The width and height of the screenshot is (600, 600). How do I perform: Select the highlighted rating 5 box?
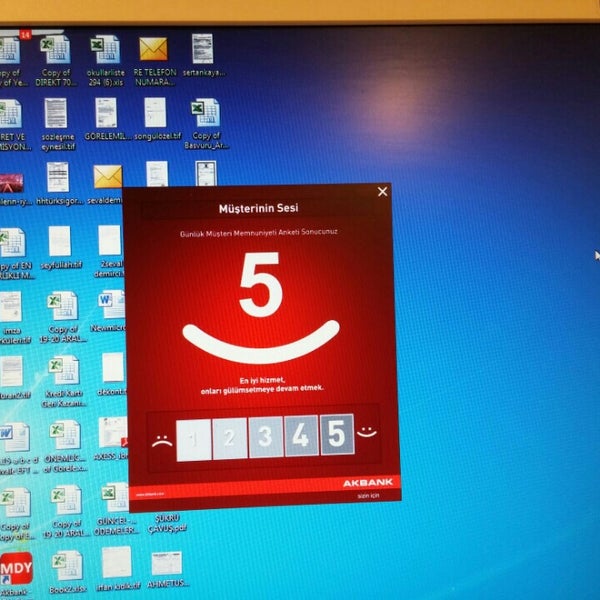click(337, 434)
